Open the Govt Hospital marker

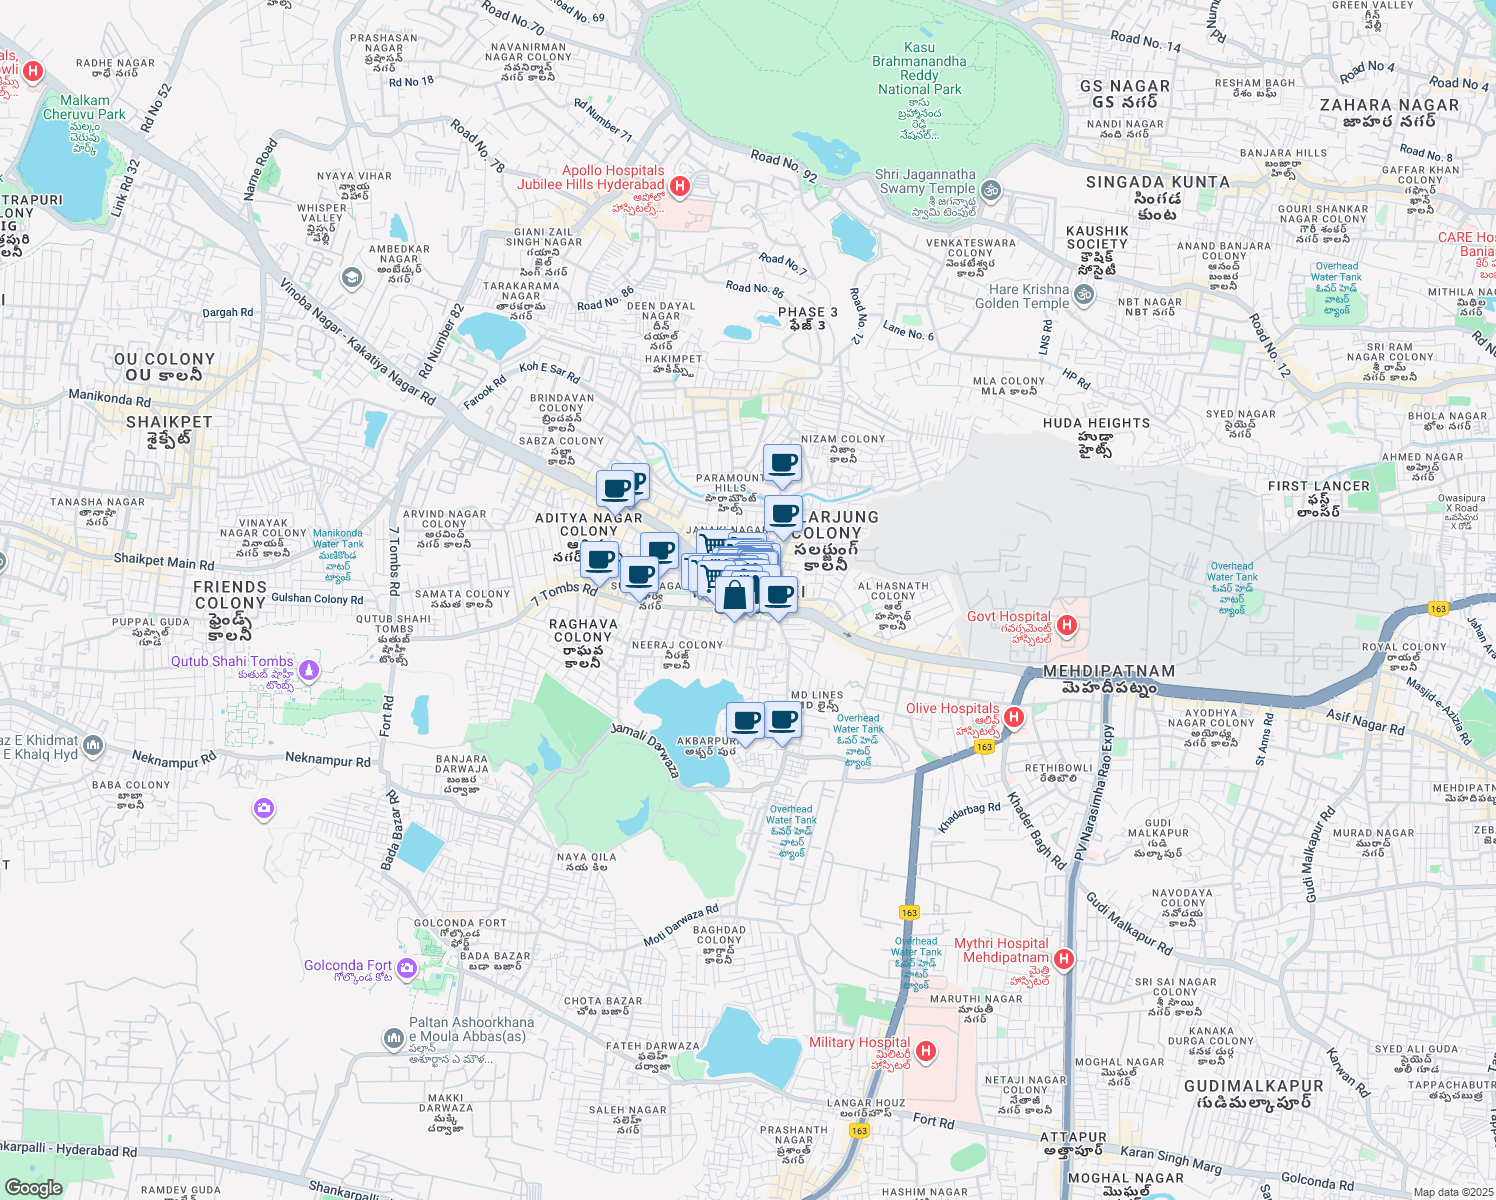[1067, 625]
